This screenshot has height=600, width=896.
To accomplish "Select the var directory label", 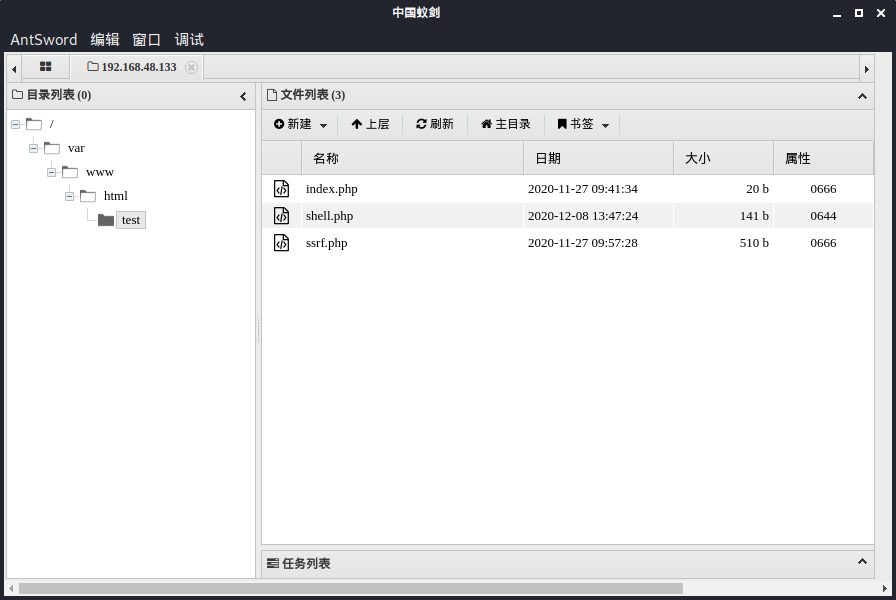I will coord(76,148).
